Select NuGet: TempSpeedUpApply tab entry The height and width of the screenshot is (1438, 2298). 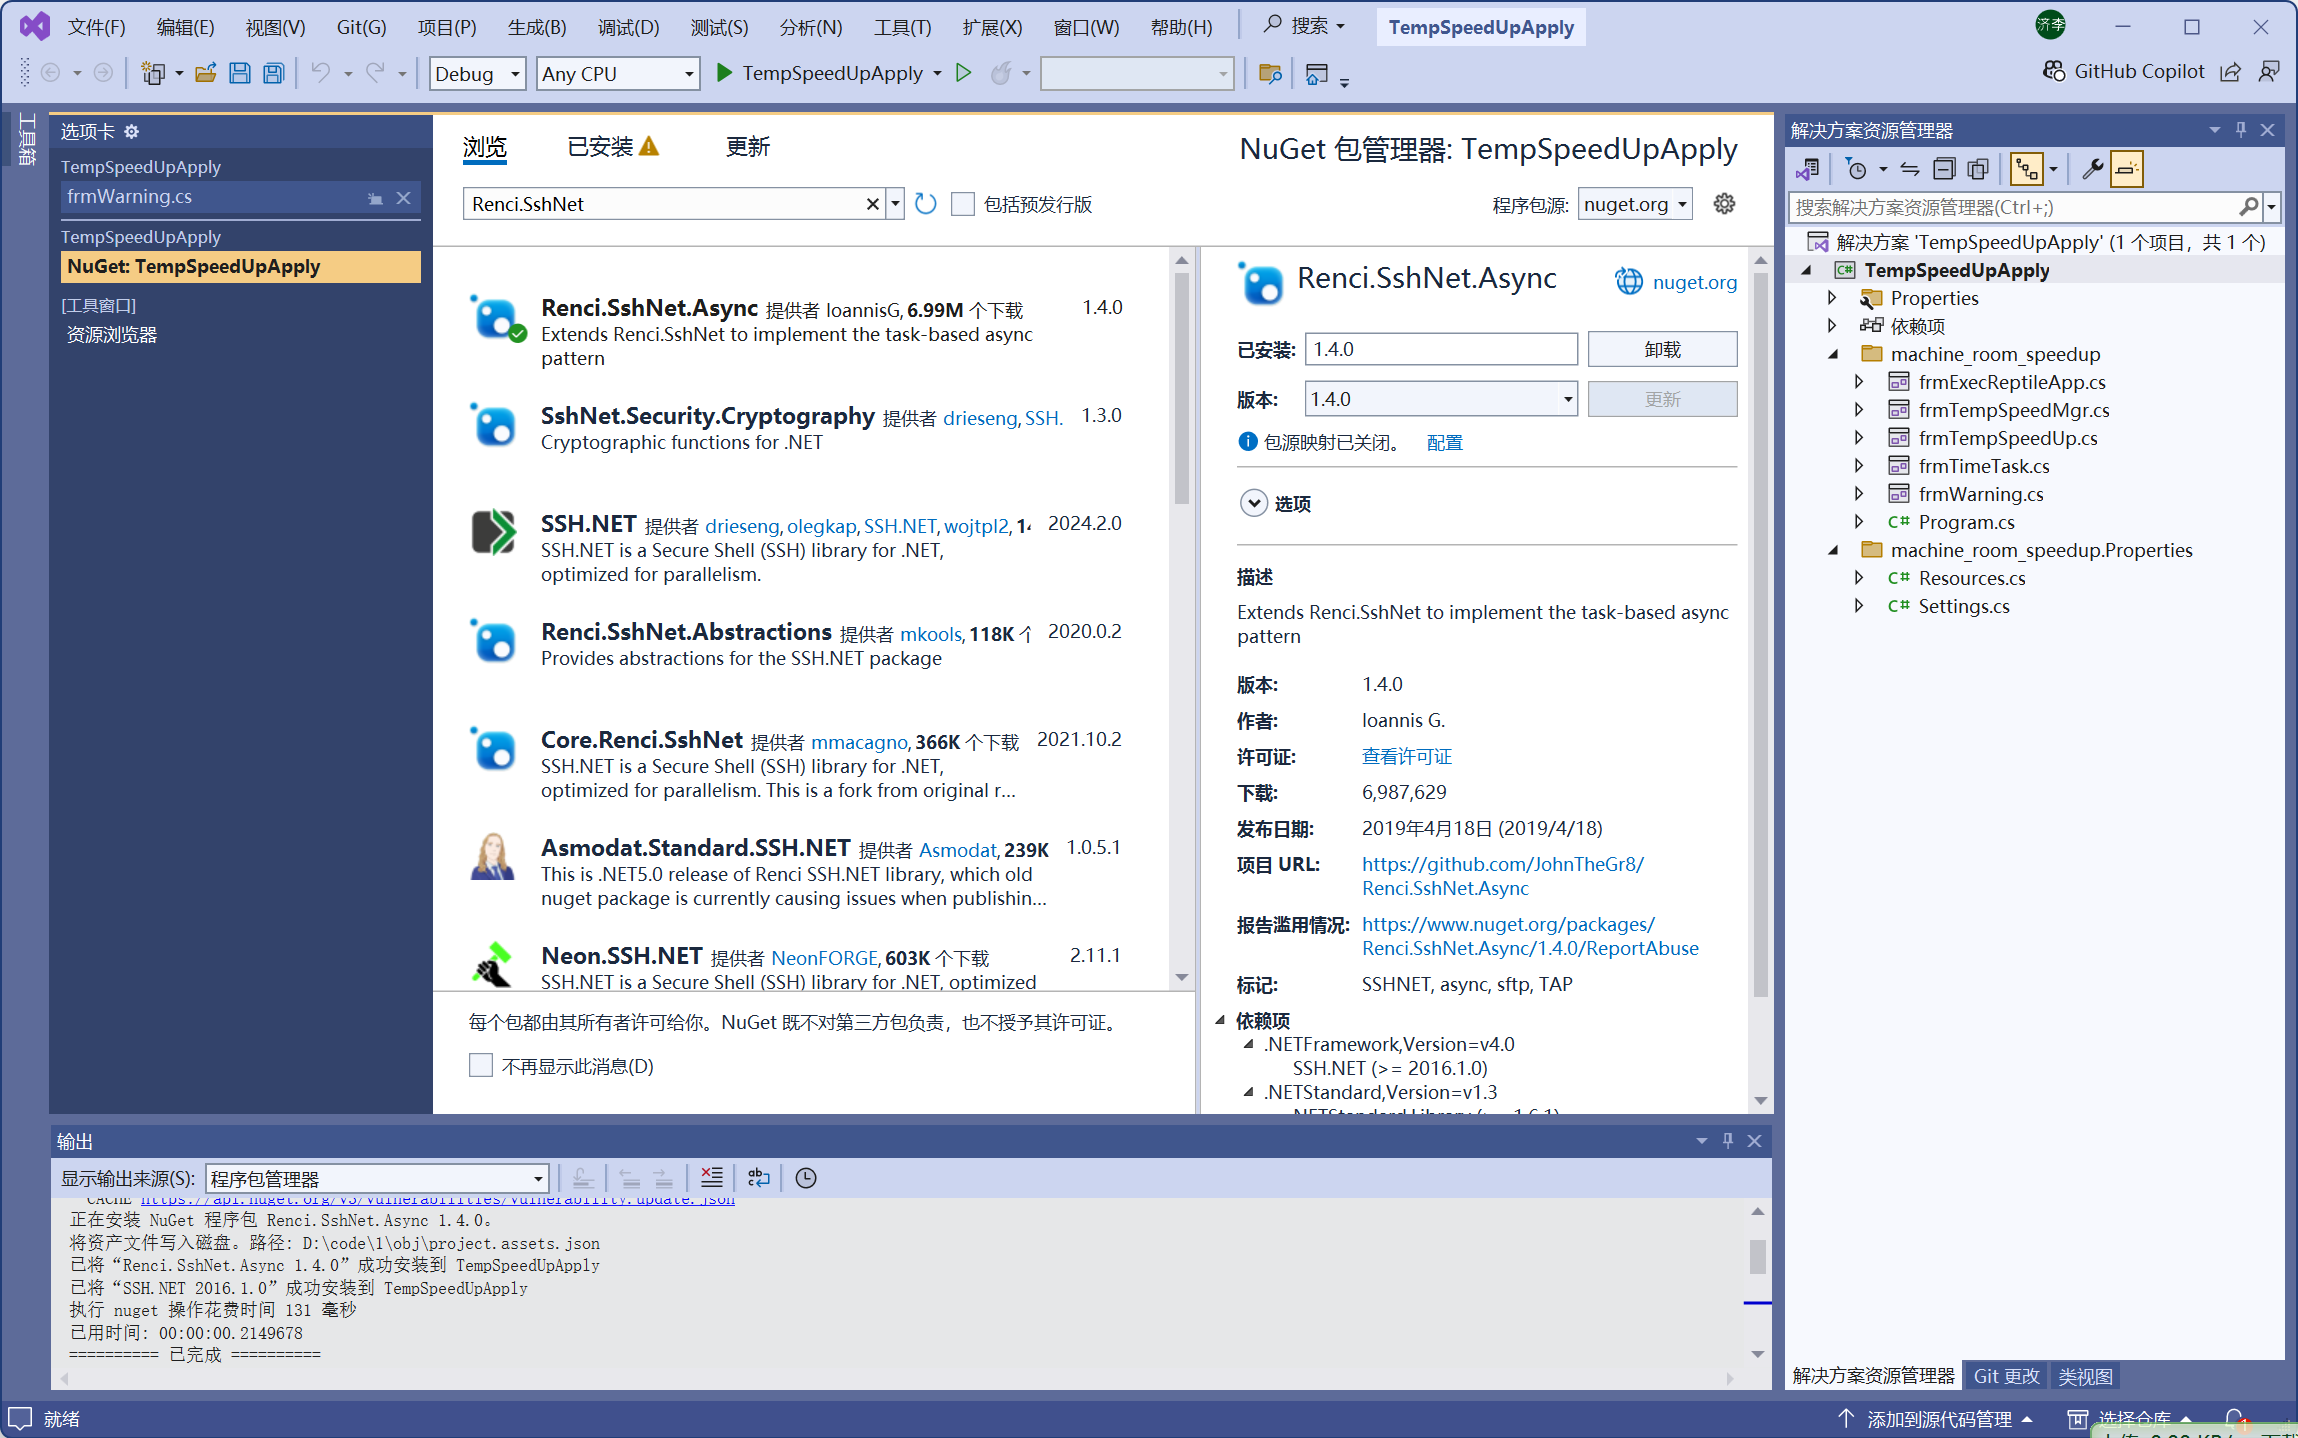point(240,266)
